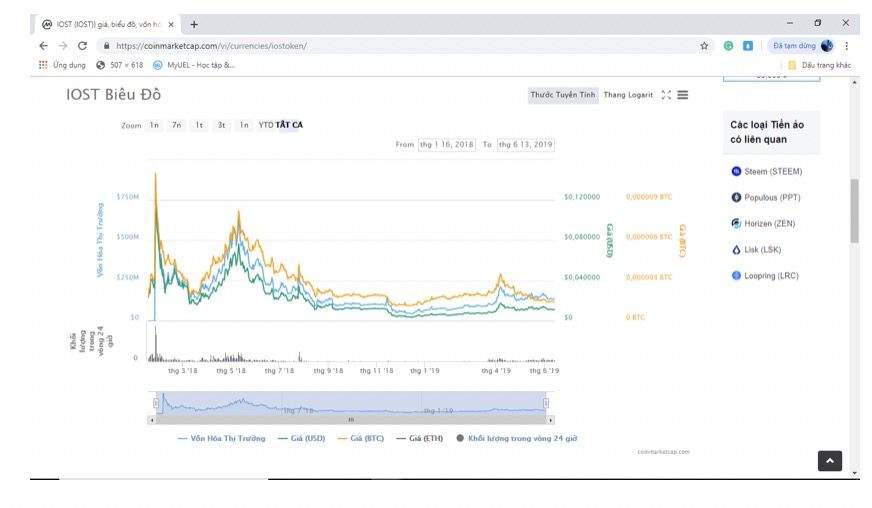Click the Lisk logo icon
The width and height of the screenshot is (872, 508).
coord(736,250)
